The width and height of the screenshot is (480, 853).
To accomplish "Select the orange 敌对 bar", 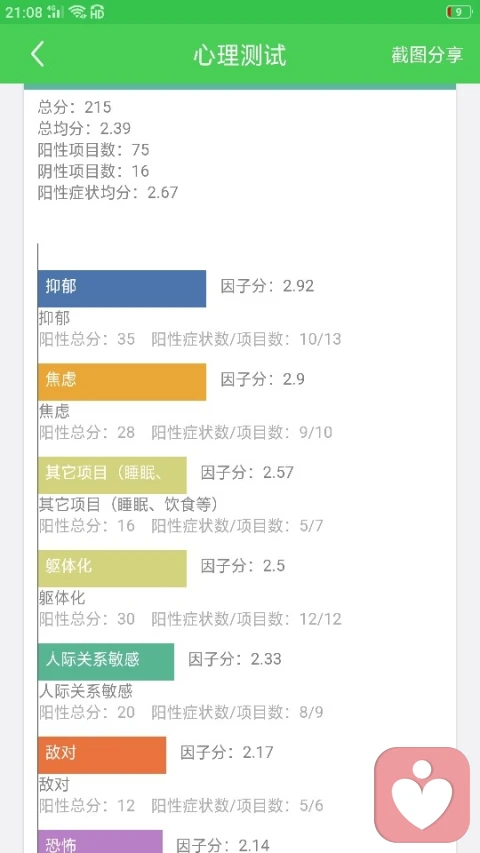I will point(102,755).
